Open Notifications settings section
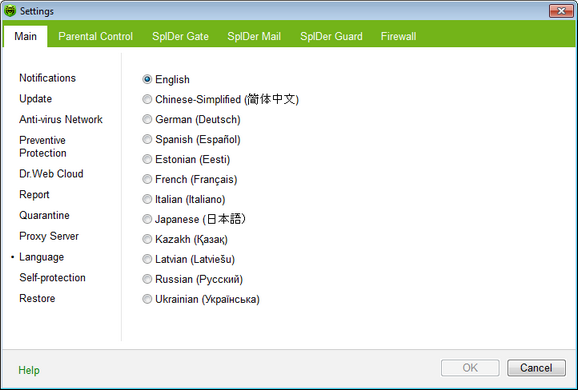 click(x=48, y=78)
